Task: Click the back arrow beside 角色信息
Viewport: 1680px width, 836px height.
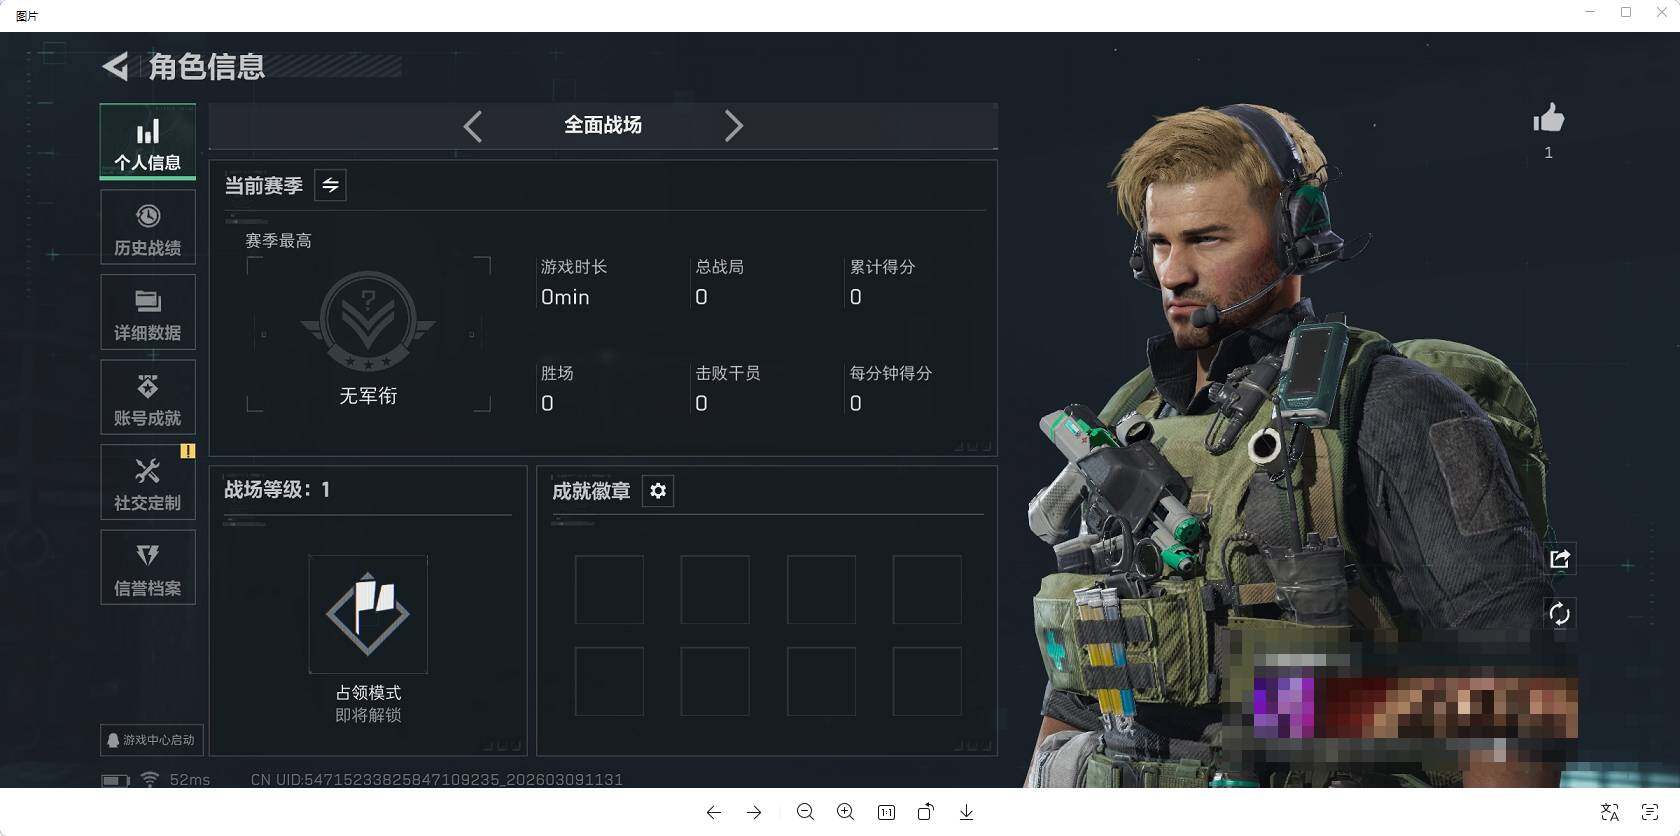Action: point(116,67)
